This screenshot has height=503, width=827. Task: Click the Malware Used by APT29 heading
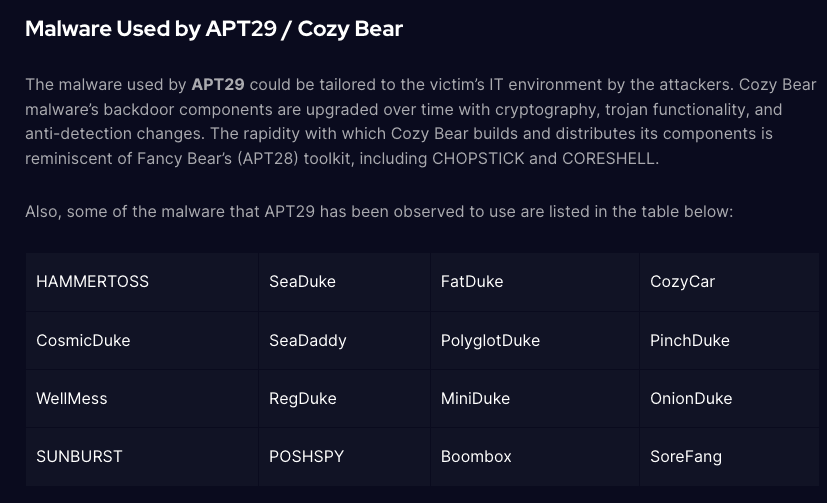214,28
